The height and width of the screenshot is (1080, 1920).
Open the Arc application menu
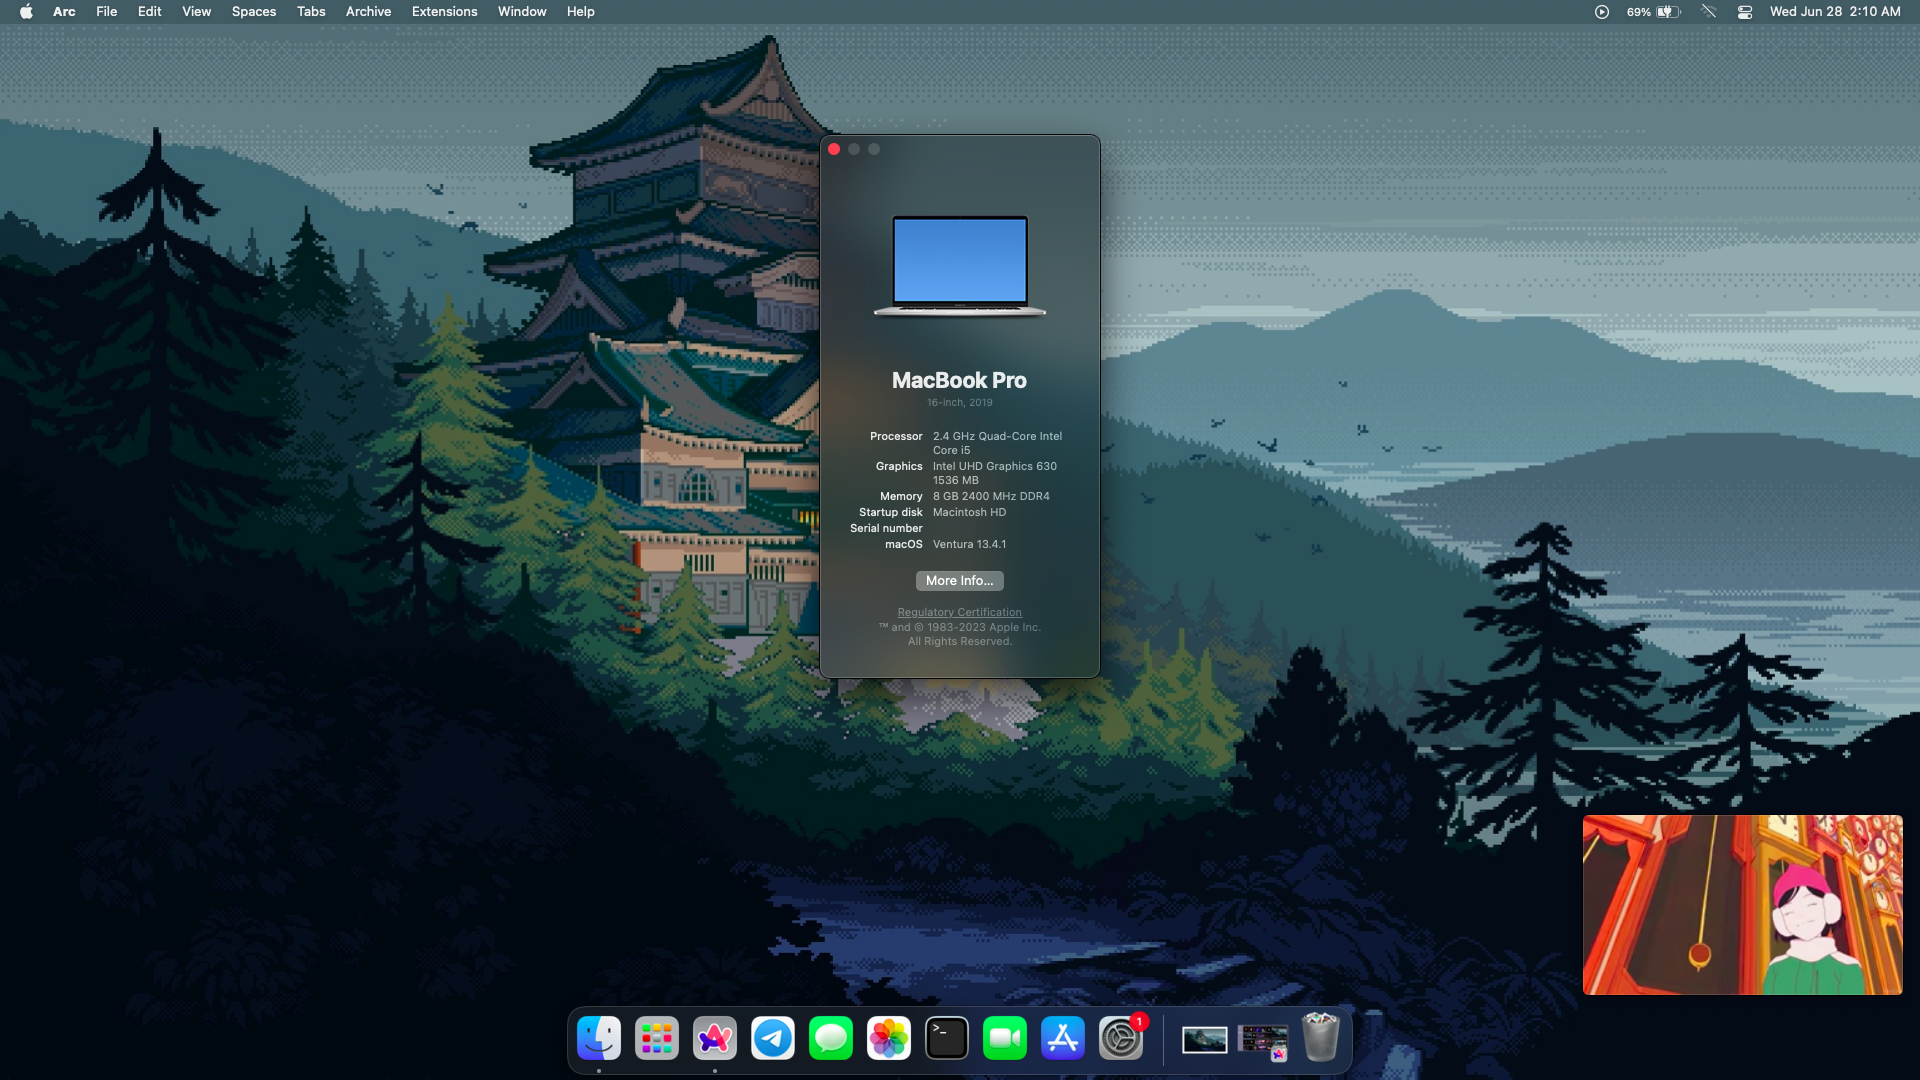pyautogui.click(x=64, y=12)
